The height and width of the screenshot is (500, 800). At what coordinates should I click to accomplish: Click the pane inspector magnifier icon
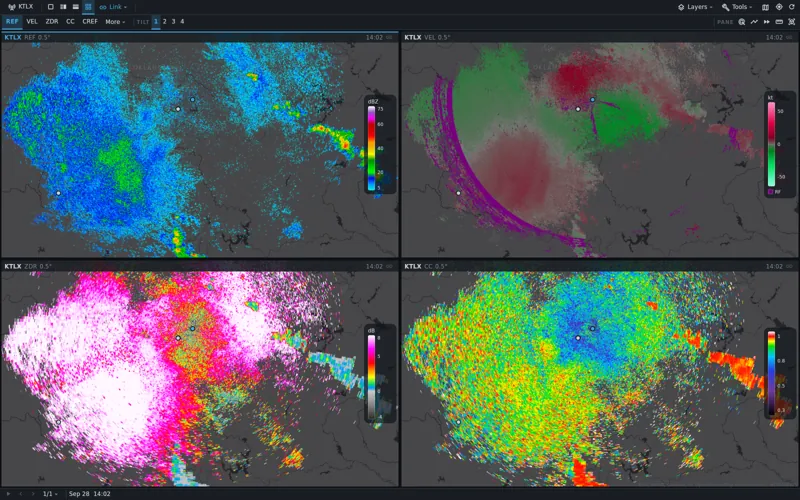tap(742, 22)
